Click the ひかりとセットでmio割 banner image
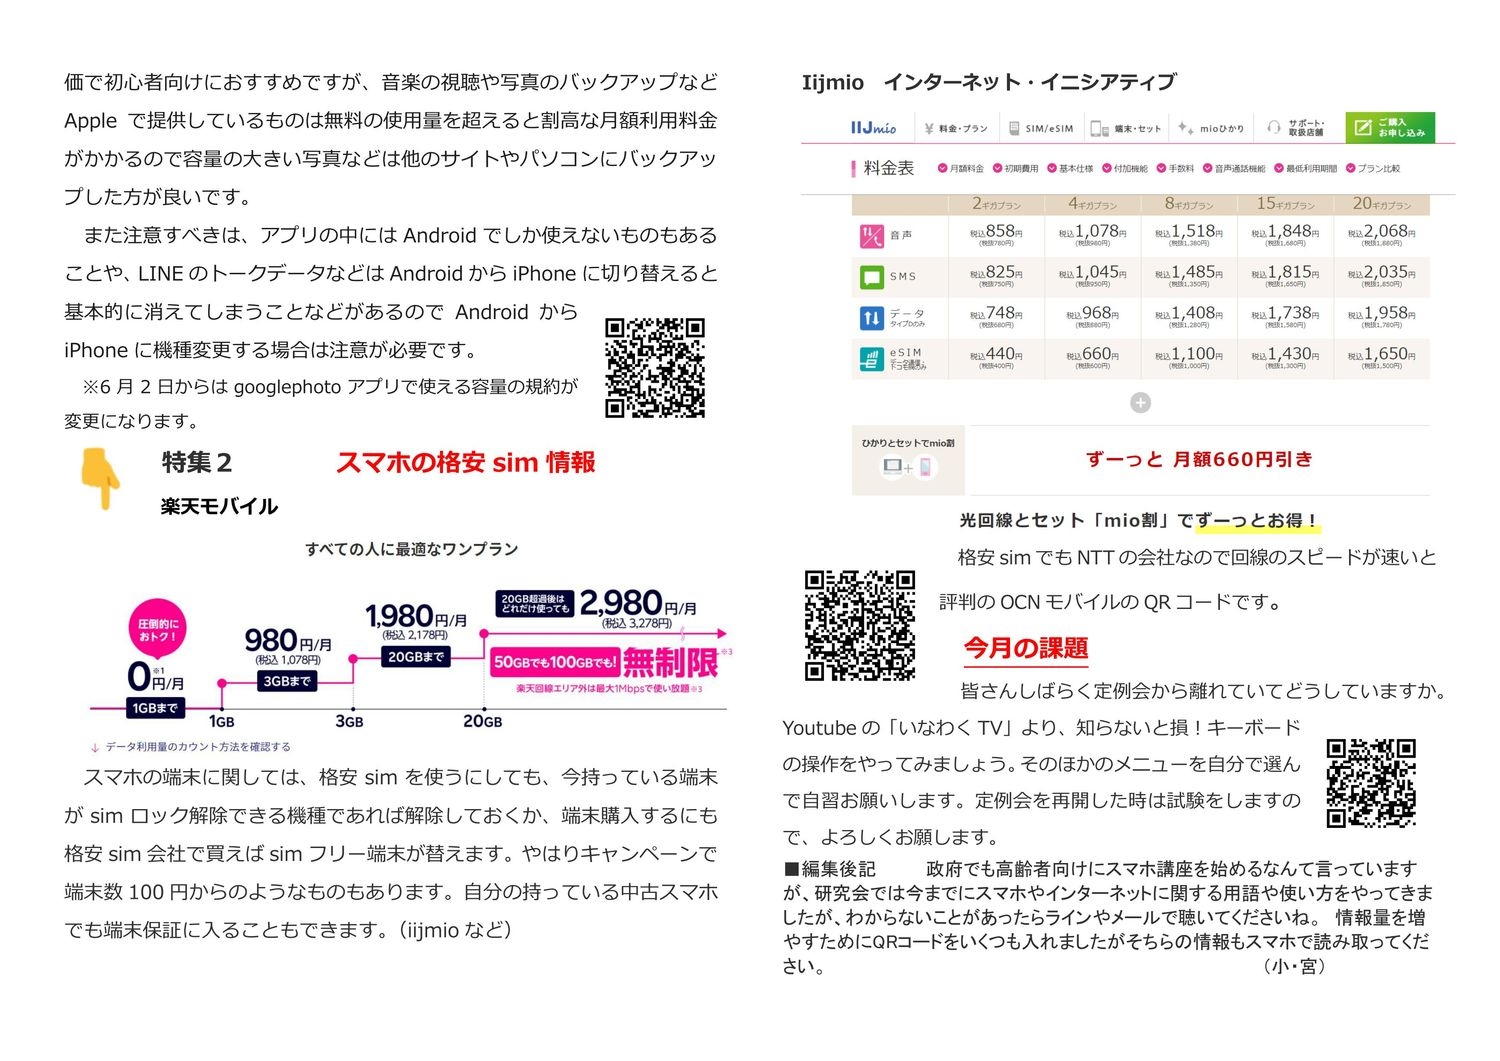This screenshot has width=1500, height=1061. point(908,460)
